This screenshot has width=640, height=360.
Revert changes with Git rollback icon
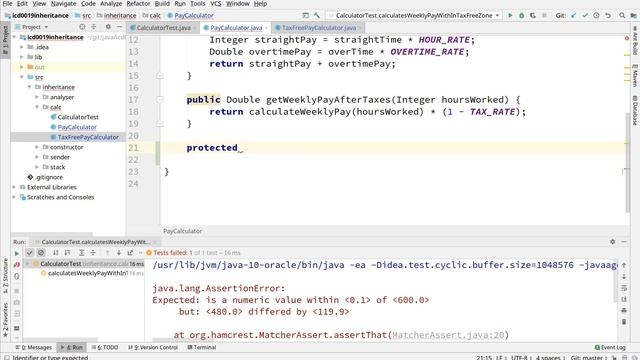(608, 16)
